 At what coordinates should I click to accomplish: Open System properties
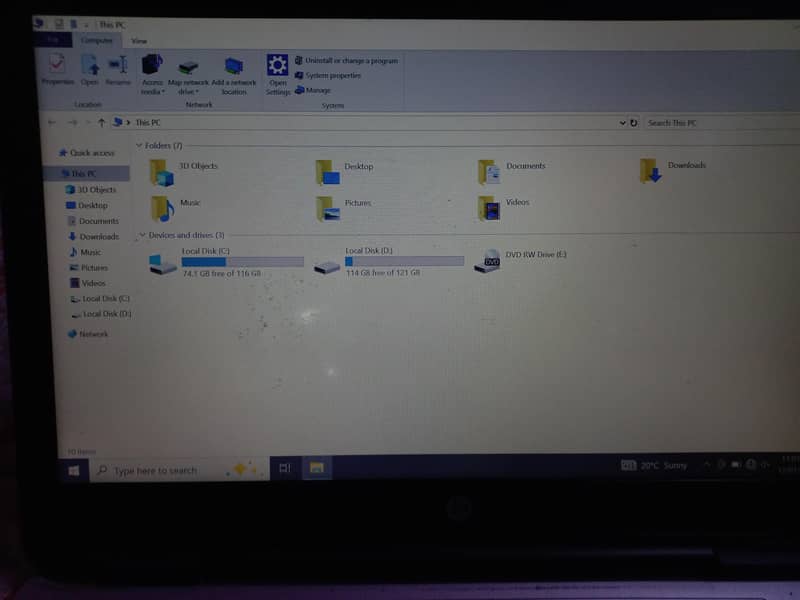coord(328,76)
